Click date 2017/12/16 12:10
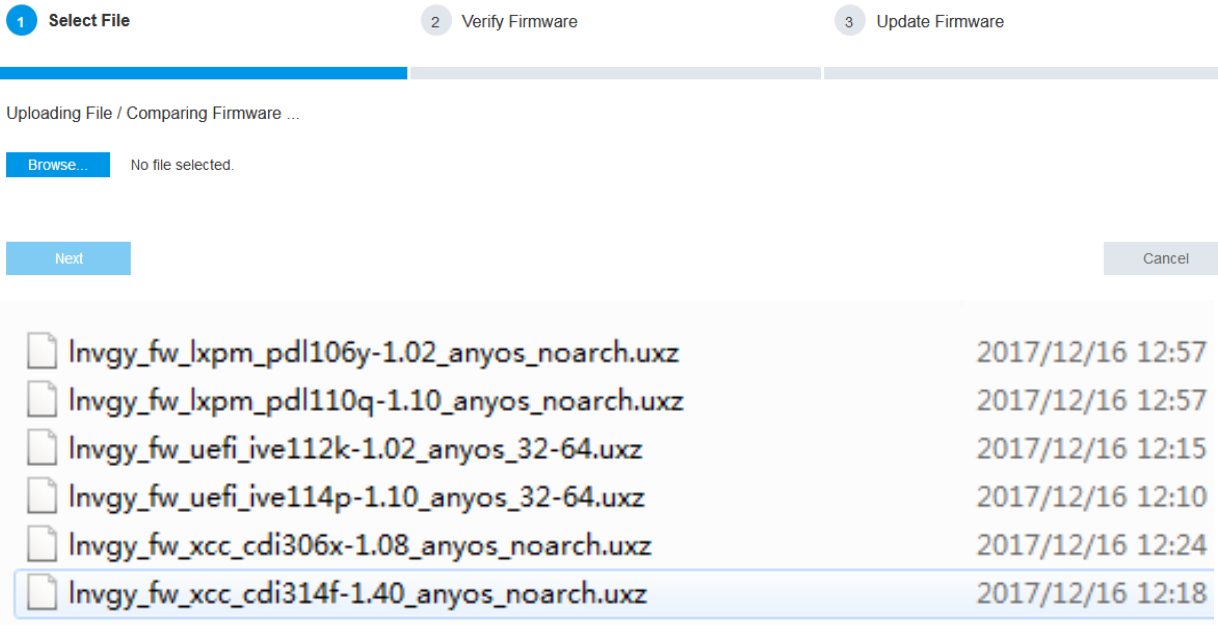1218x625 pixels. click(x=1092, y=497)
